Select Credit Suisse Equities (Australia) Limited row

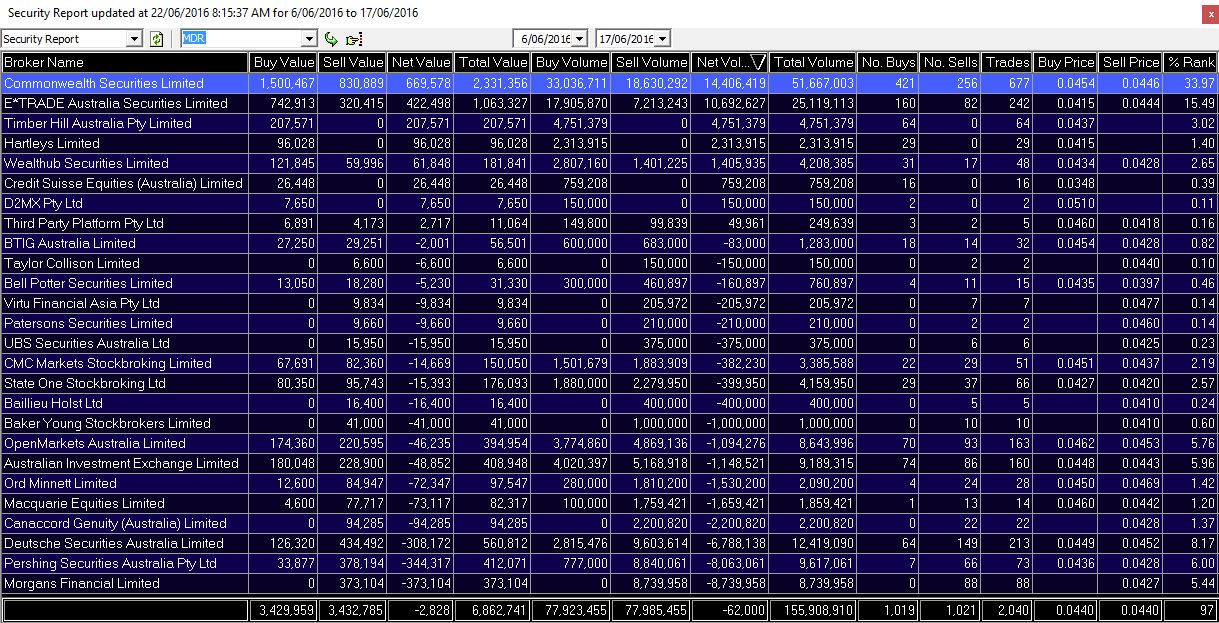609,183
